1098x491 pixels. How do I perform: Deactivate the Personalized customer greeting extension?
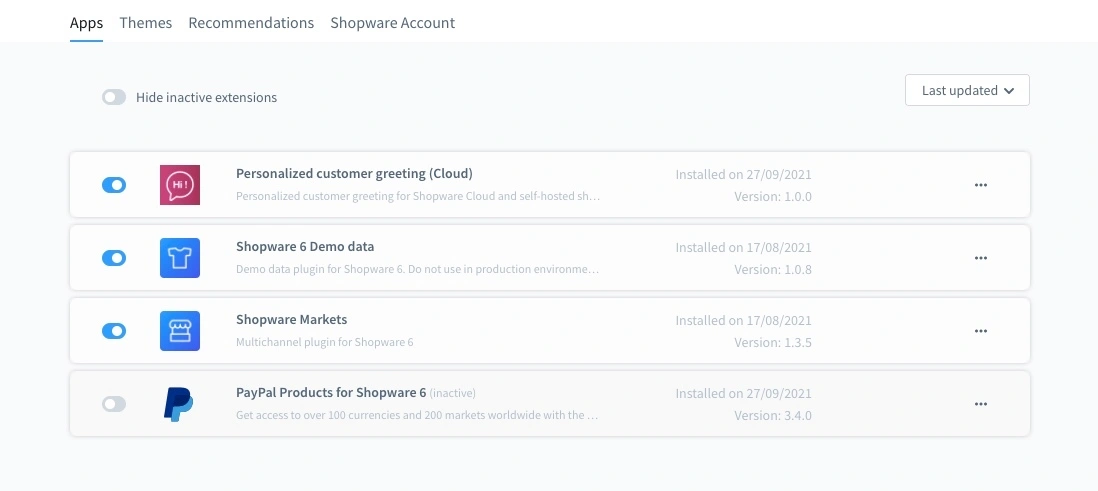pos(114,185)
